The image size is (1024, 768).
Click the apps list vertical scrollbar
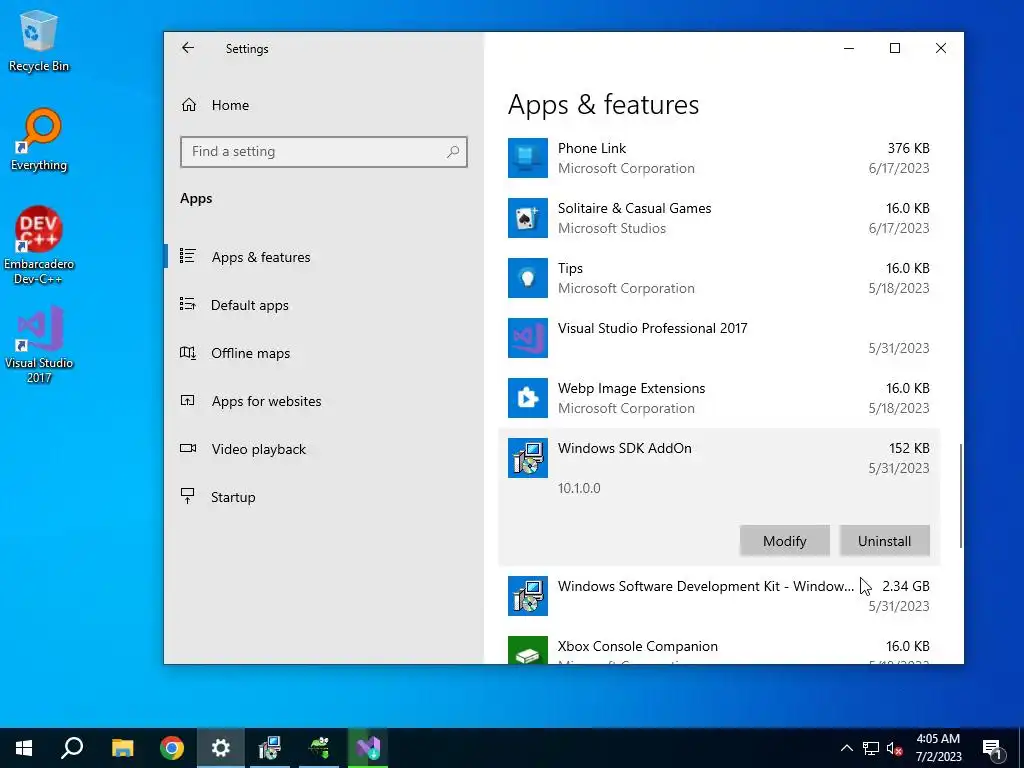pos(961,495)
